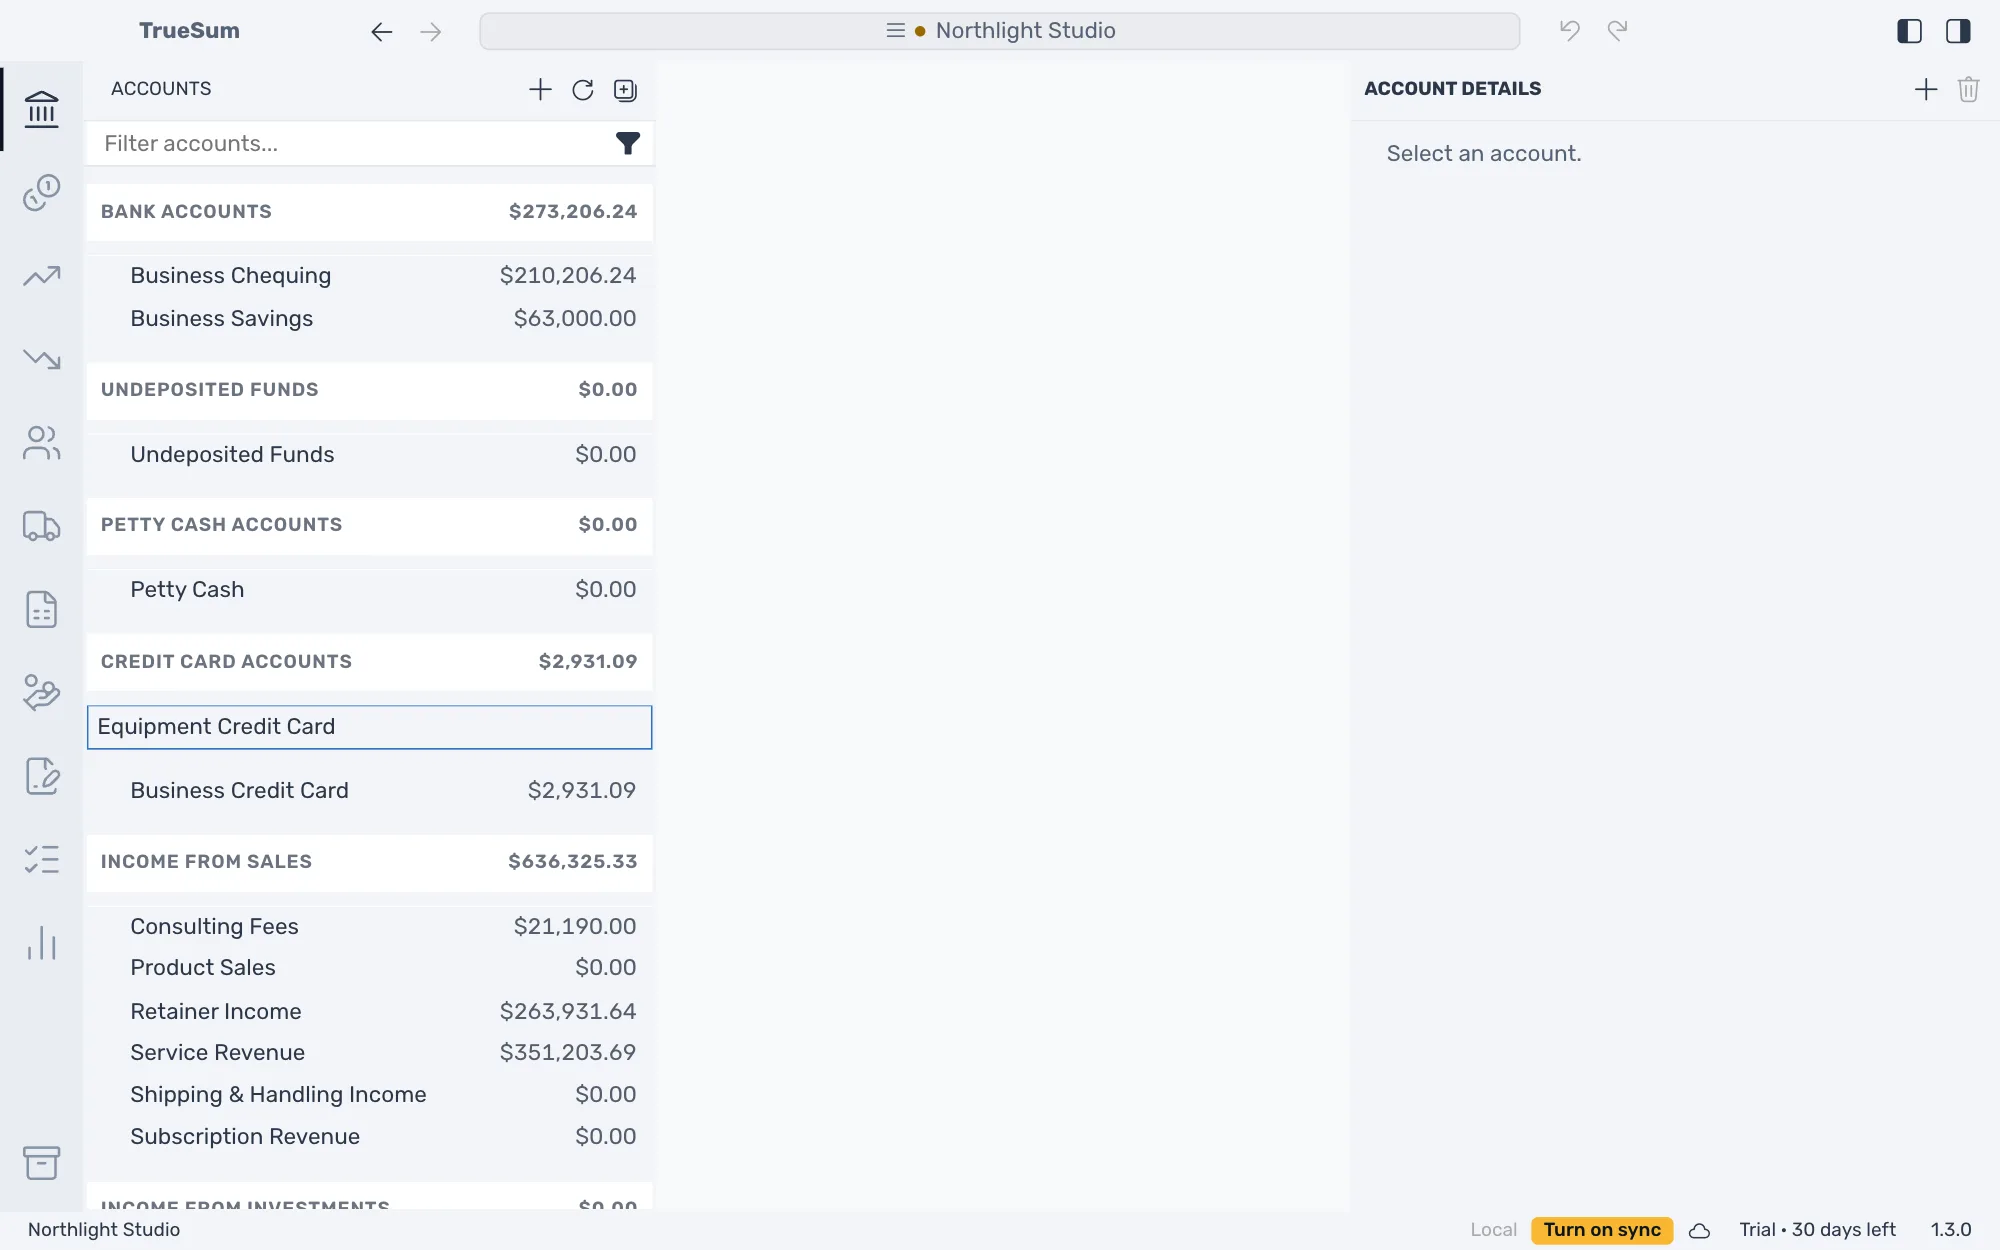Image resolution: width=2000 pixels, height=1250 pixels.
Task: Collapse the Credit Card Accounts group
Action: tap(369, 662)
